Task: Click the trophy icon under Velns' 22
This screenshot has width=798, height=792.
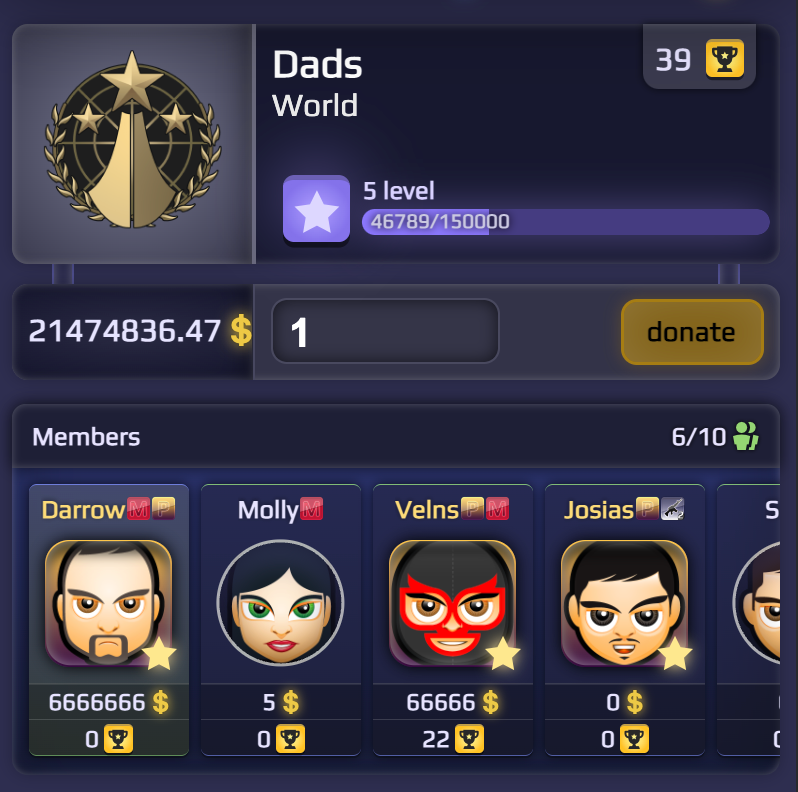Action: [469, 739]
